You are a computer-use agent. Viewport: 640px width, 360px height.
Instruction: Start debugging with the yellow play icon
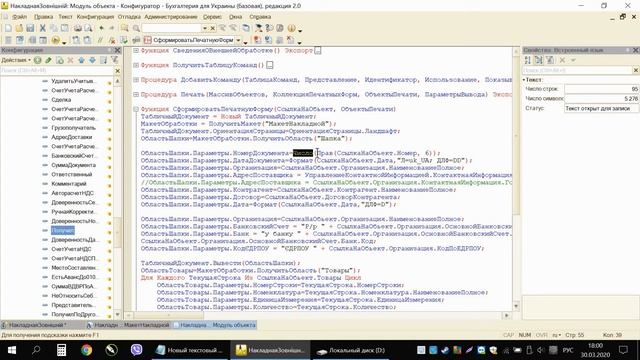point(55,40)
